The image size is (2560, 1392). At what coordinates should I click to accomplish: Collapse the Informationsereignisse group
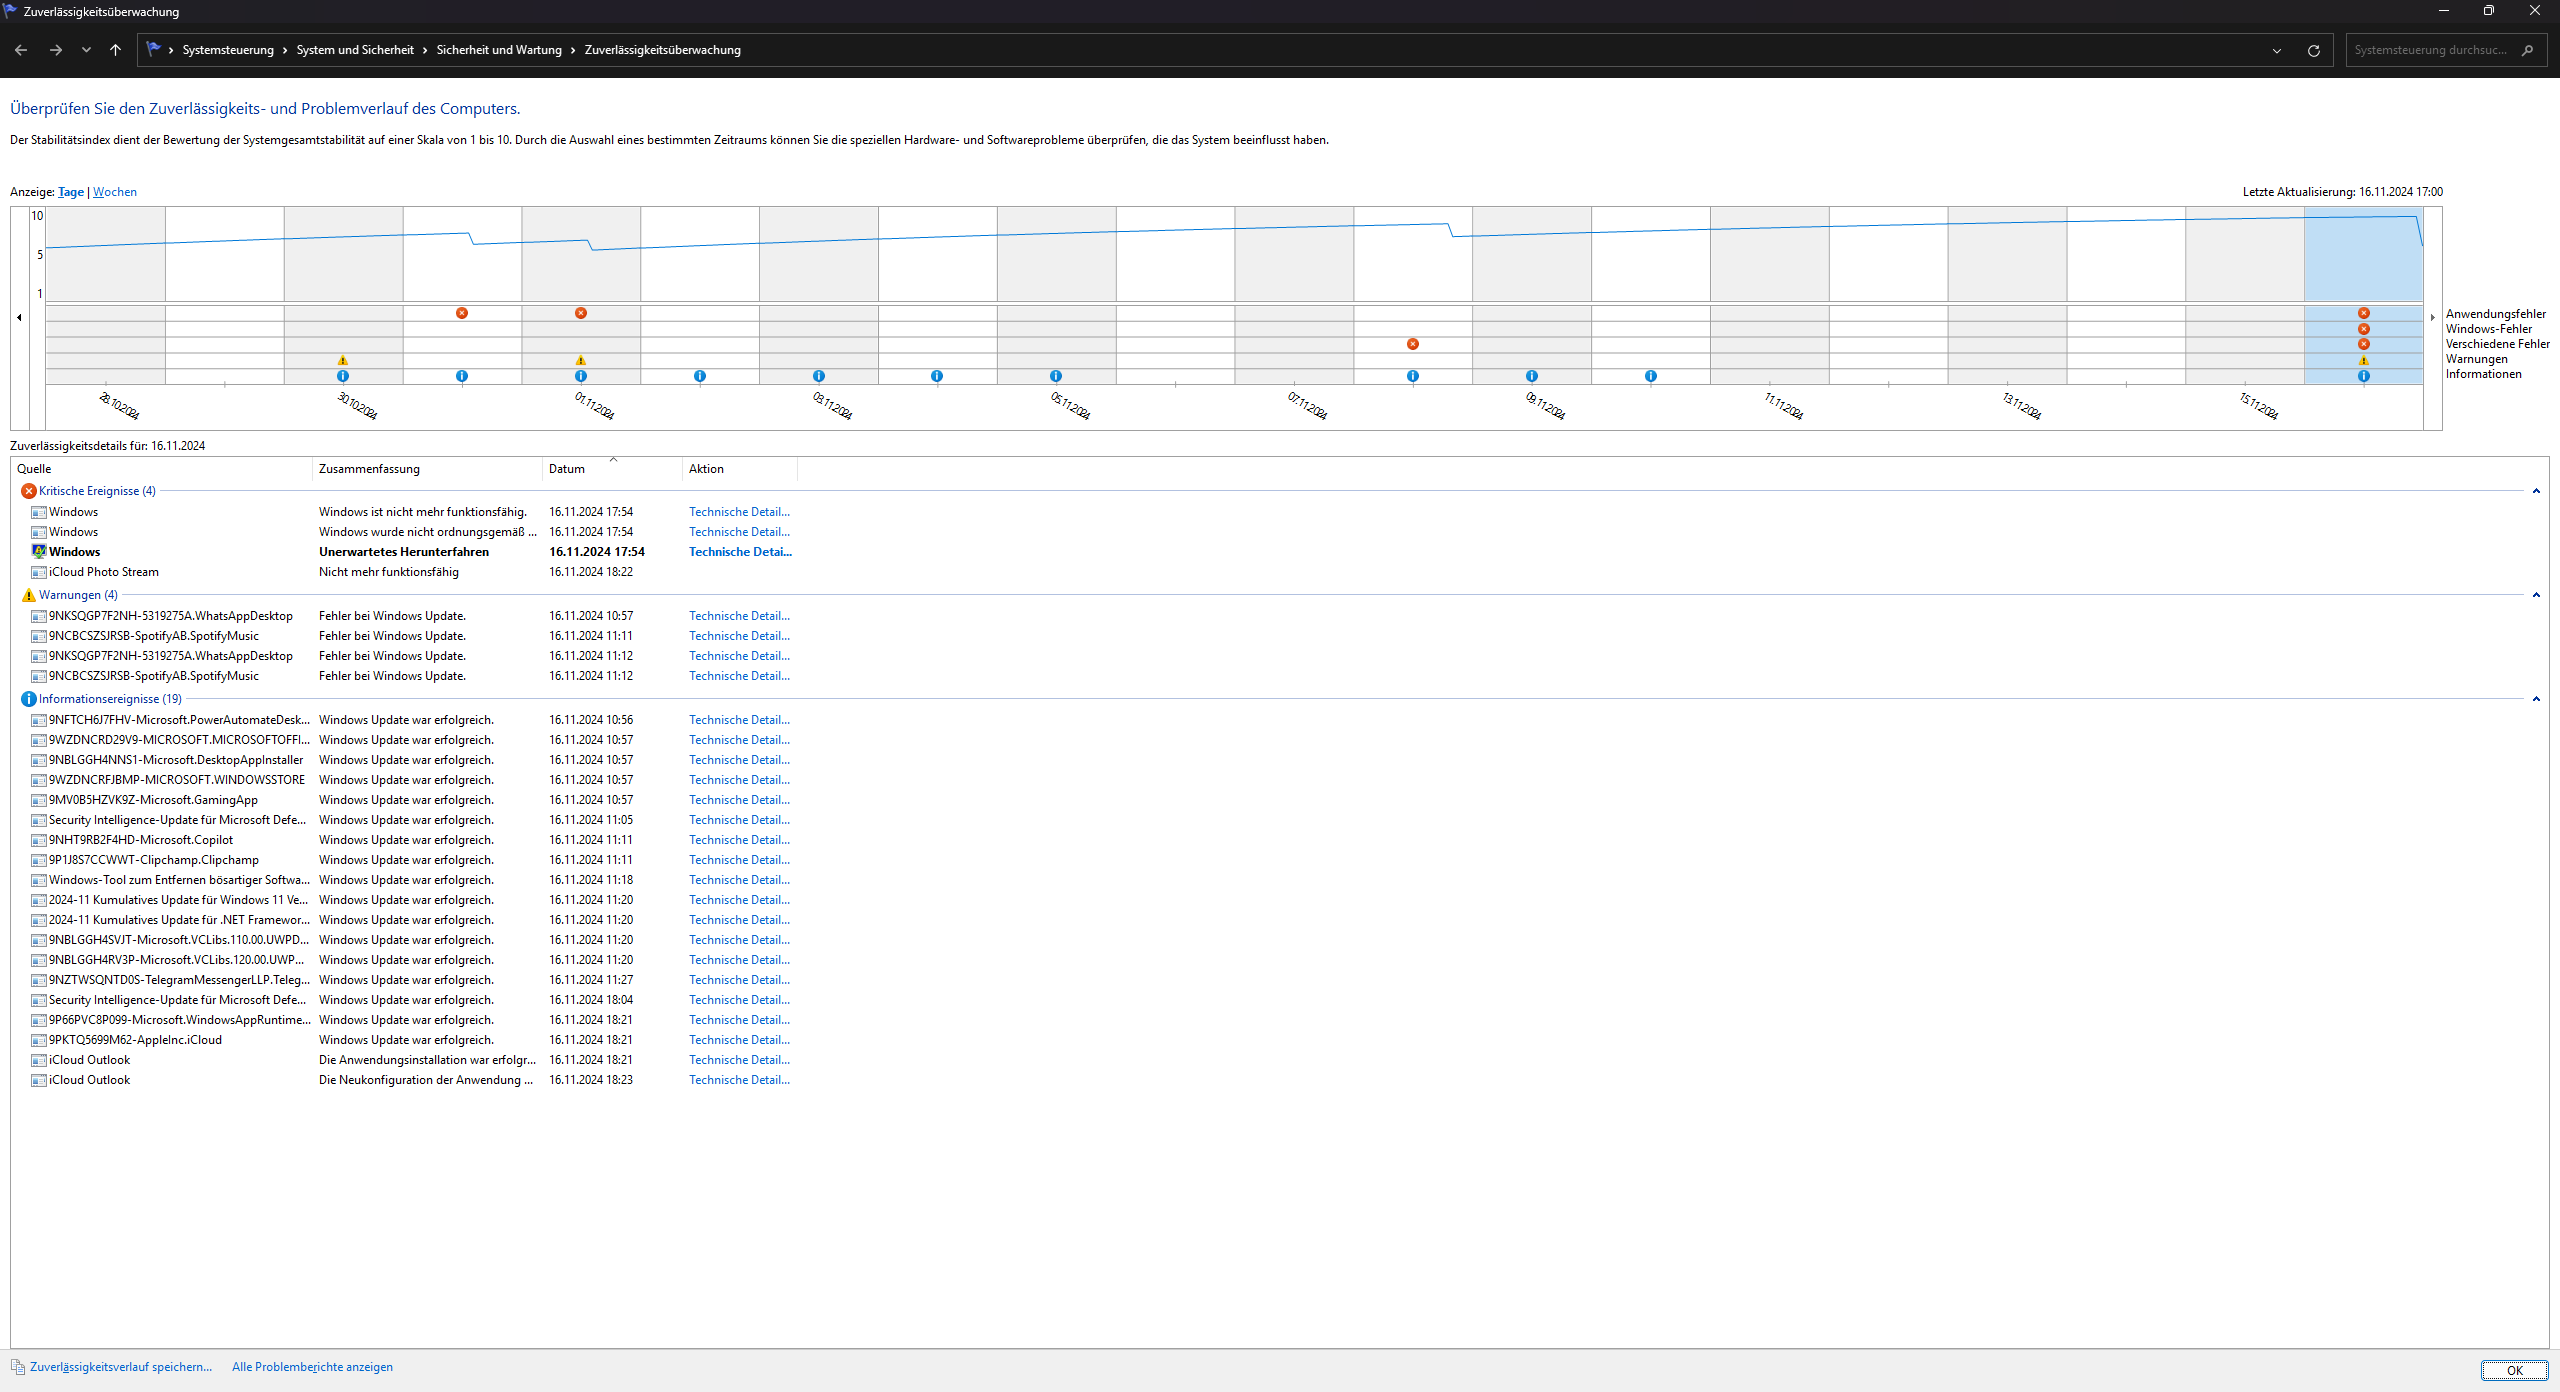click(x=2535, y=699)
